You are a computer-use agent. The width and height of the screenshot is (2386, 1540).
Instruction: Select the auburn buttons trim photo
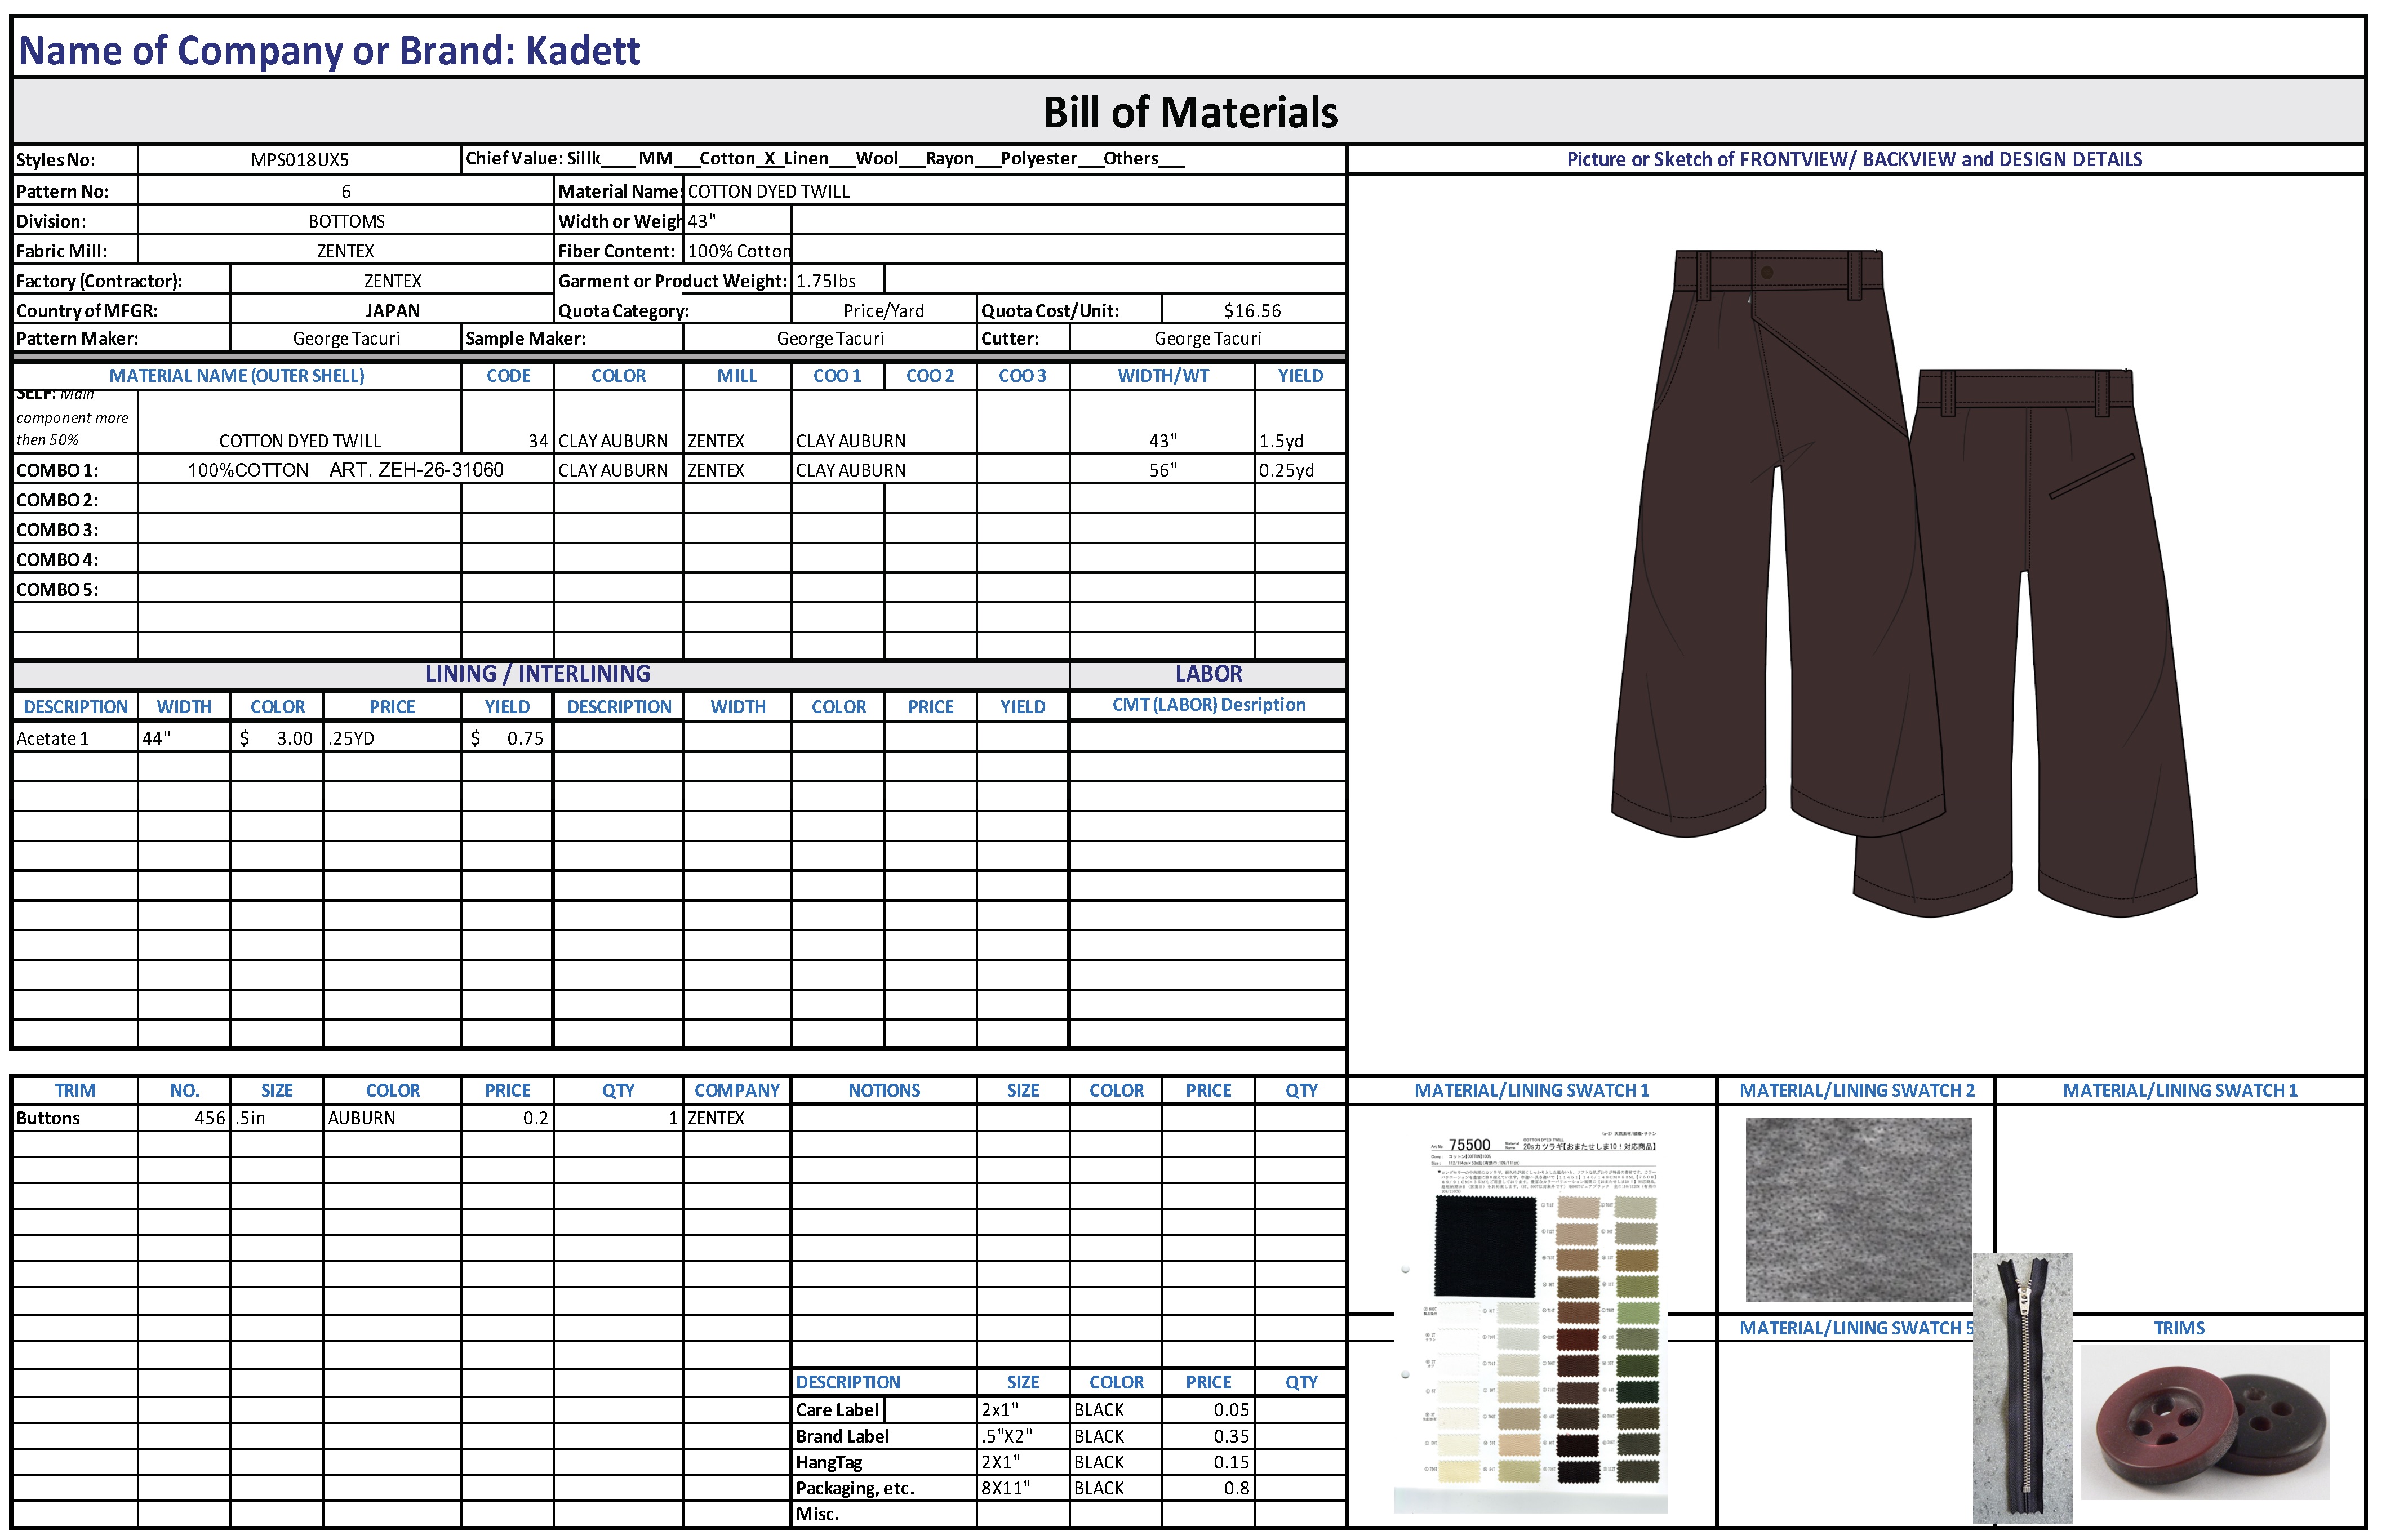point(2205,1422)
